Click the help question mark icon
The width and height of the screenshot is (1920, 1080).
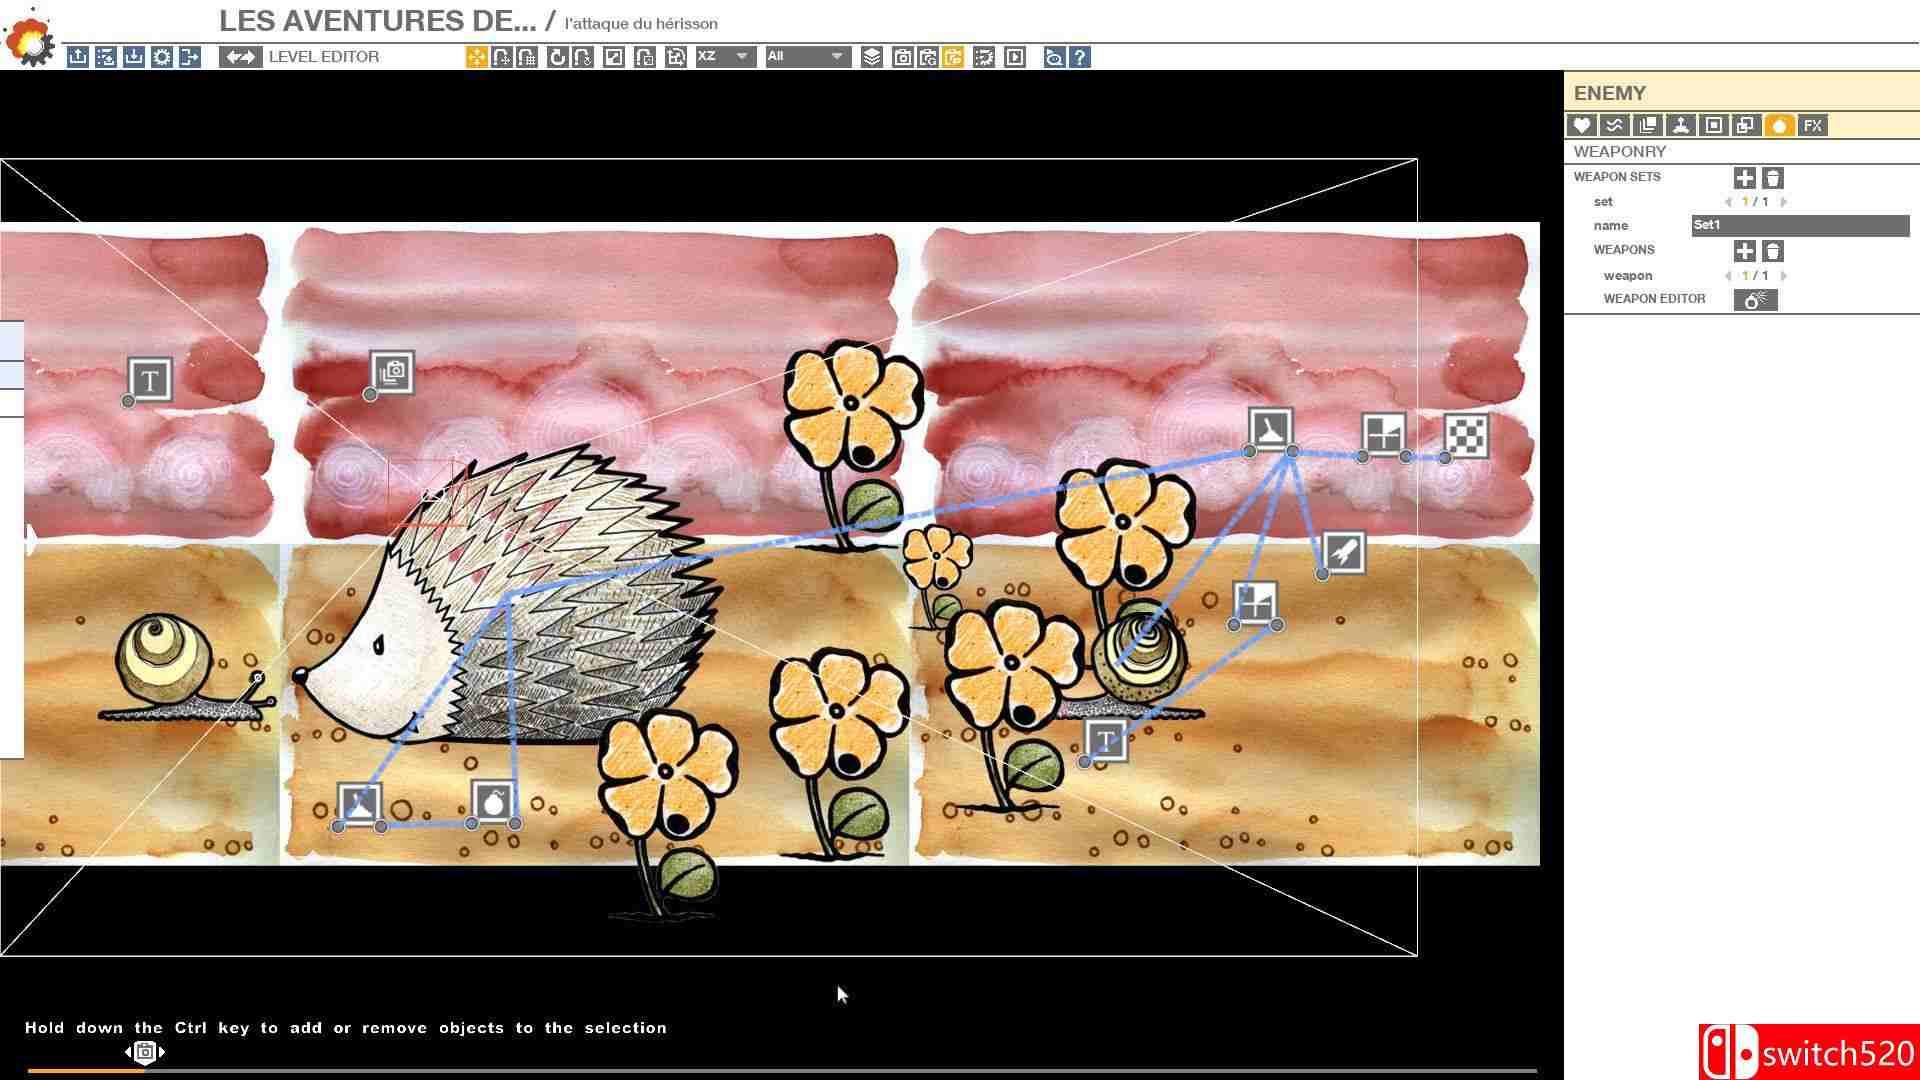tap(1080, 57)
